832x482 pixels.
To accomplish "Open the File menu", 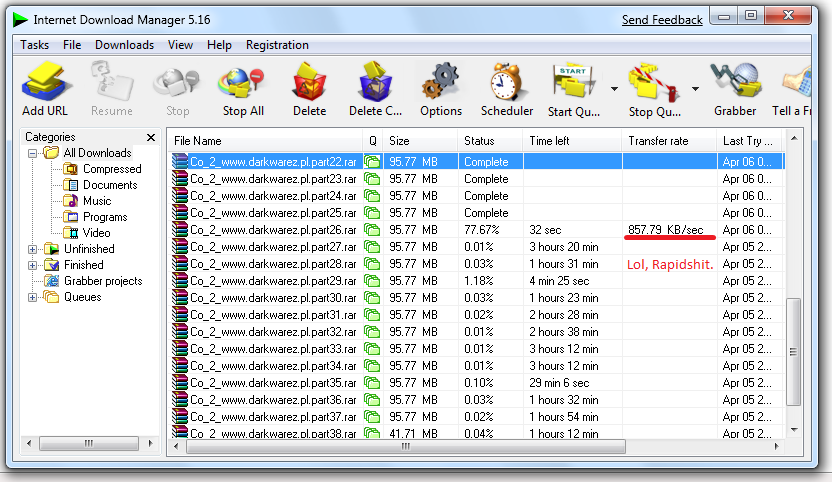I will click(72, 45).
